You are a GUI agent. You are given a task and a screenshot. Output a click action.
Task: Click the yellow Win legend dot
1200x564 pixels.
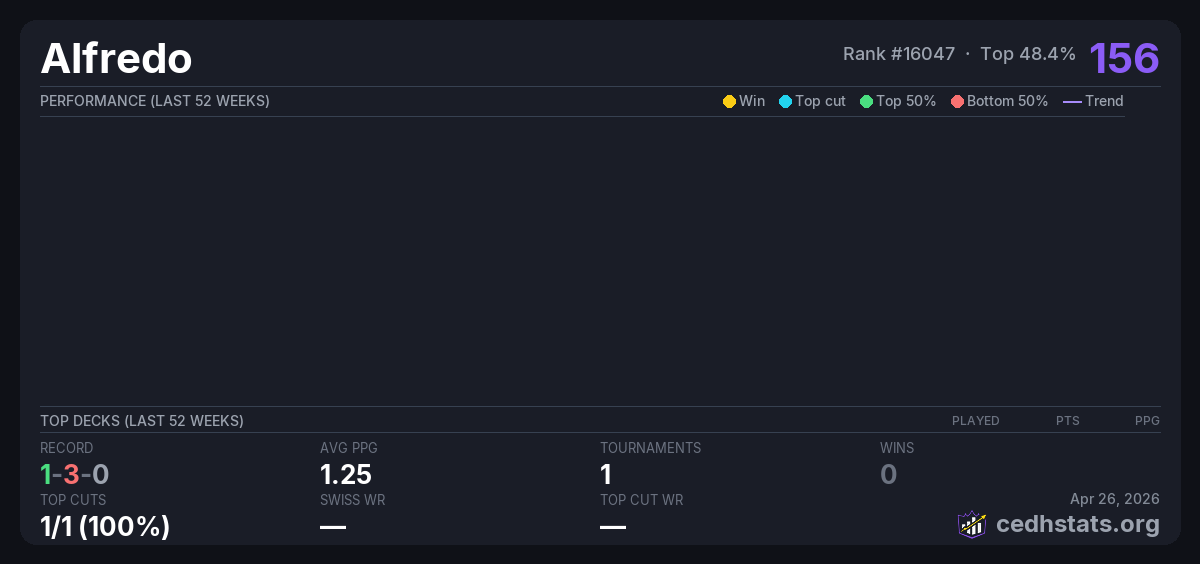coord(729,101)
